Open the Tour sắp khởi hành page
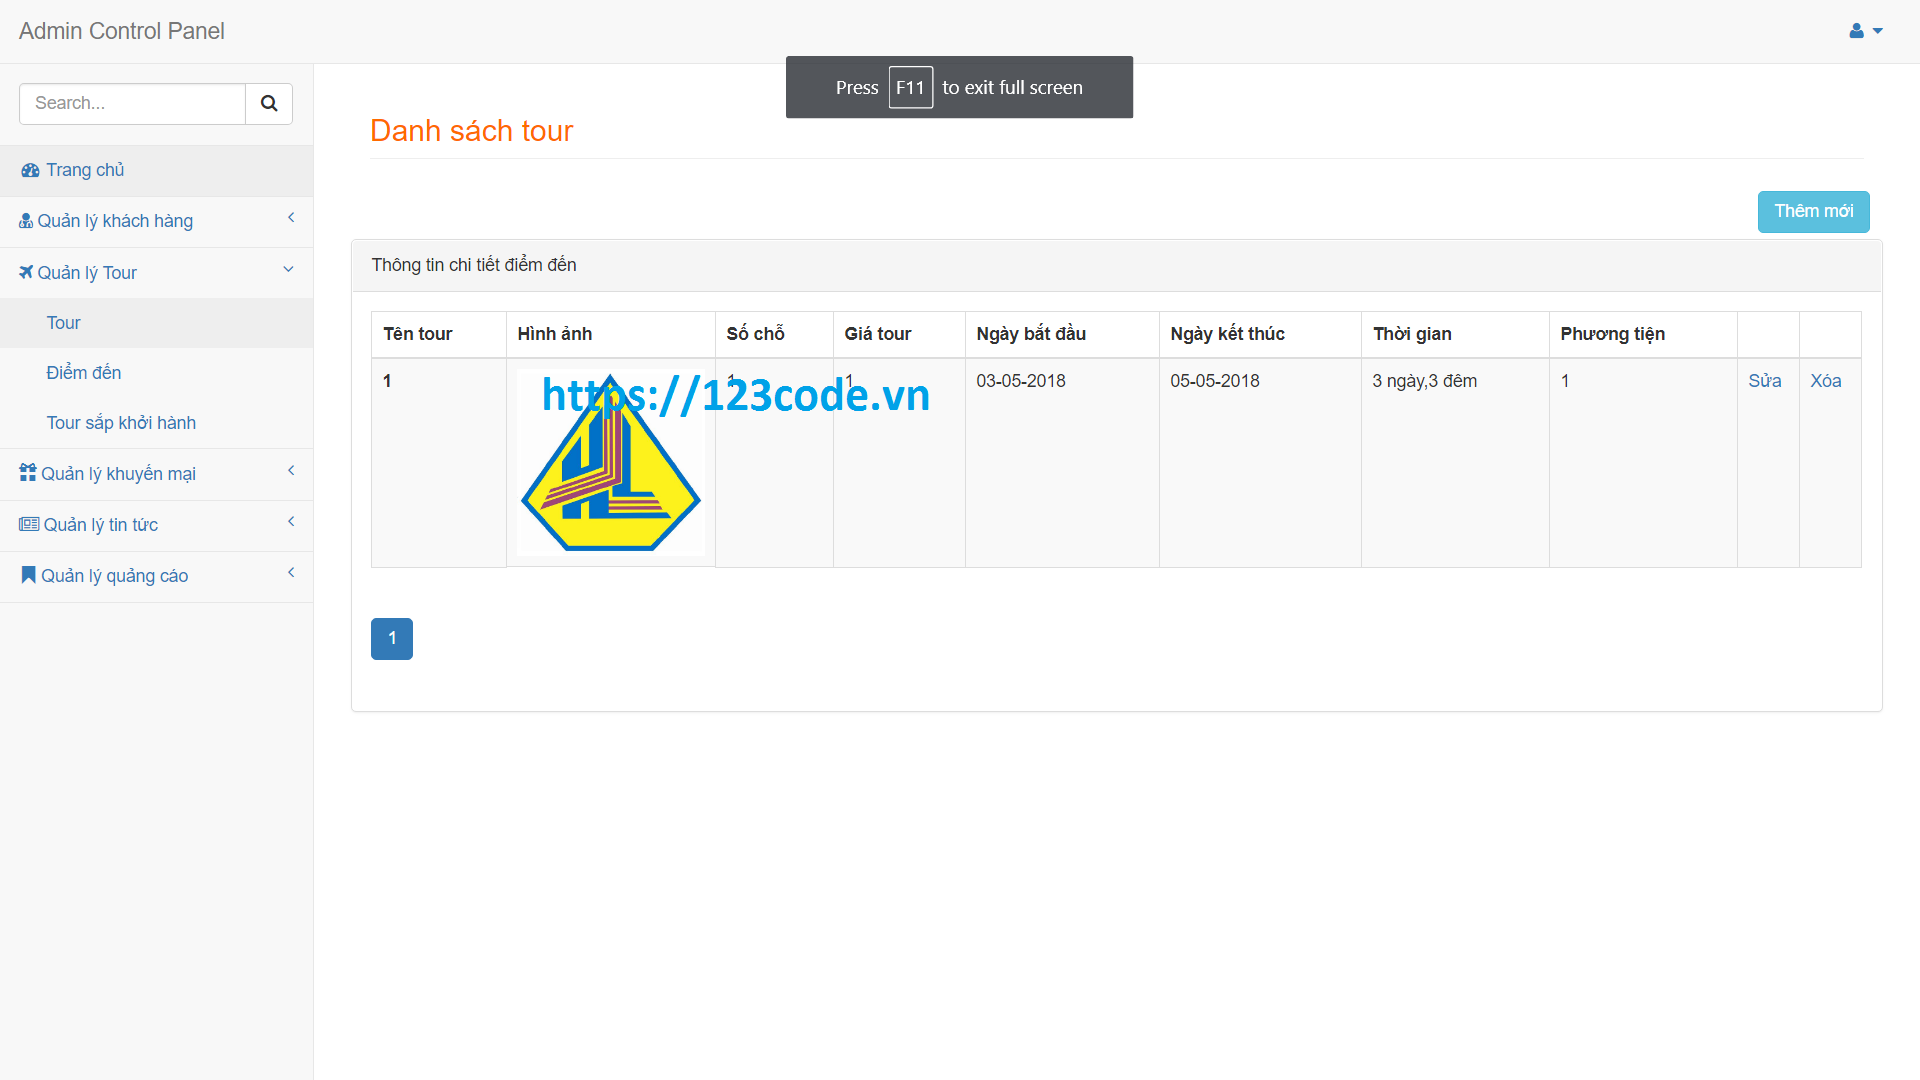 click(121, 422)
